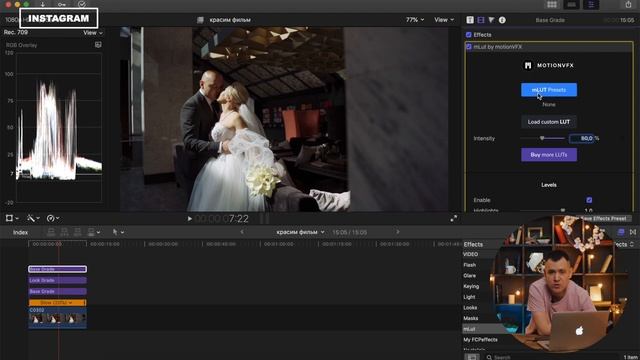Select the top Base Grade adjustment clip
This screenshot has height=360, width=640.
pyautogui.click(x=58, y=269)
